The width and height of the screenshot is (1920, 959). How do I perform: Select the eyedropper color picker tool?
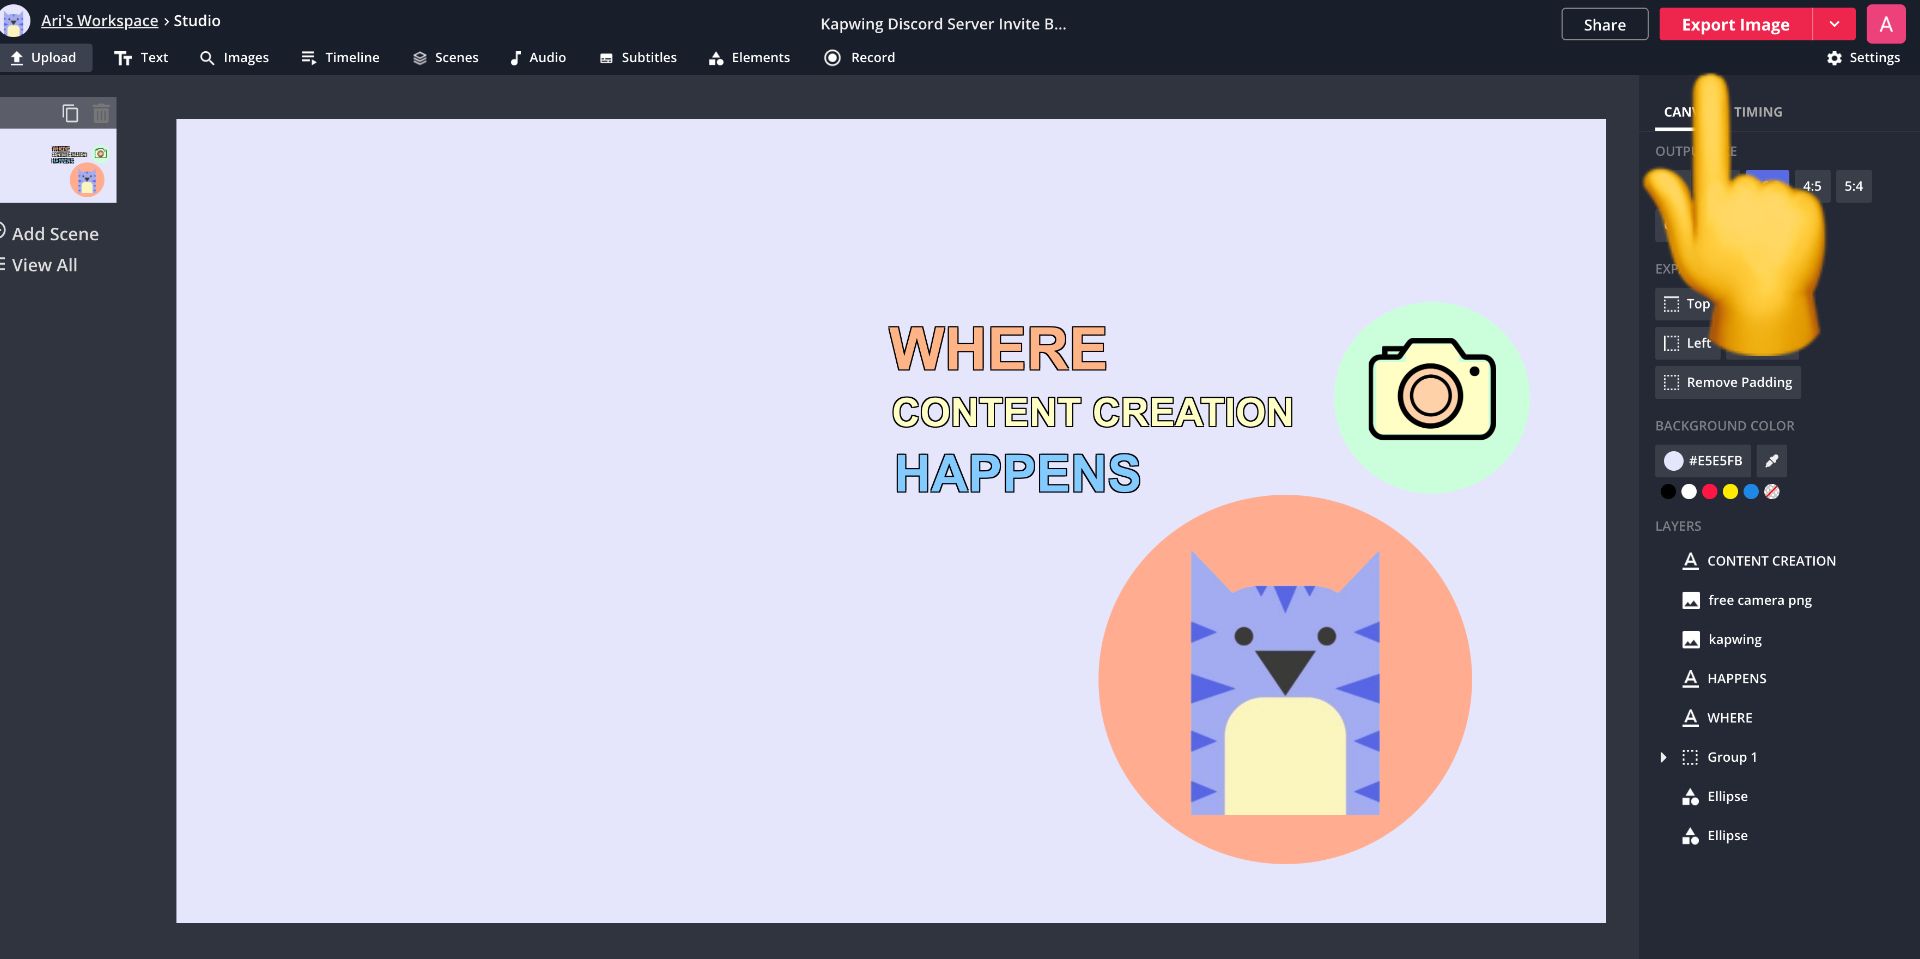pyautogui.click(x=1771, y=461)
